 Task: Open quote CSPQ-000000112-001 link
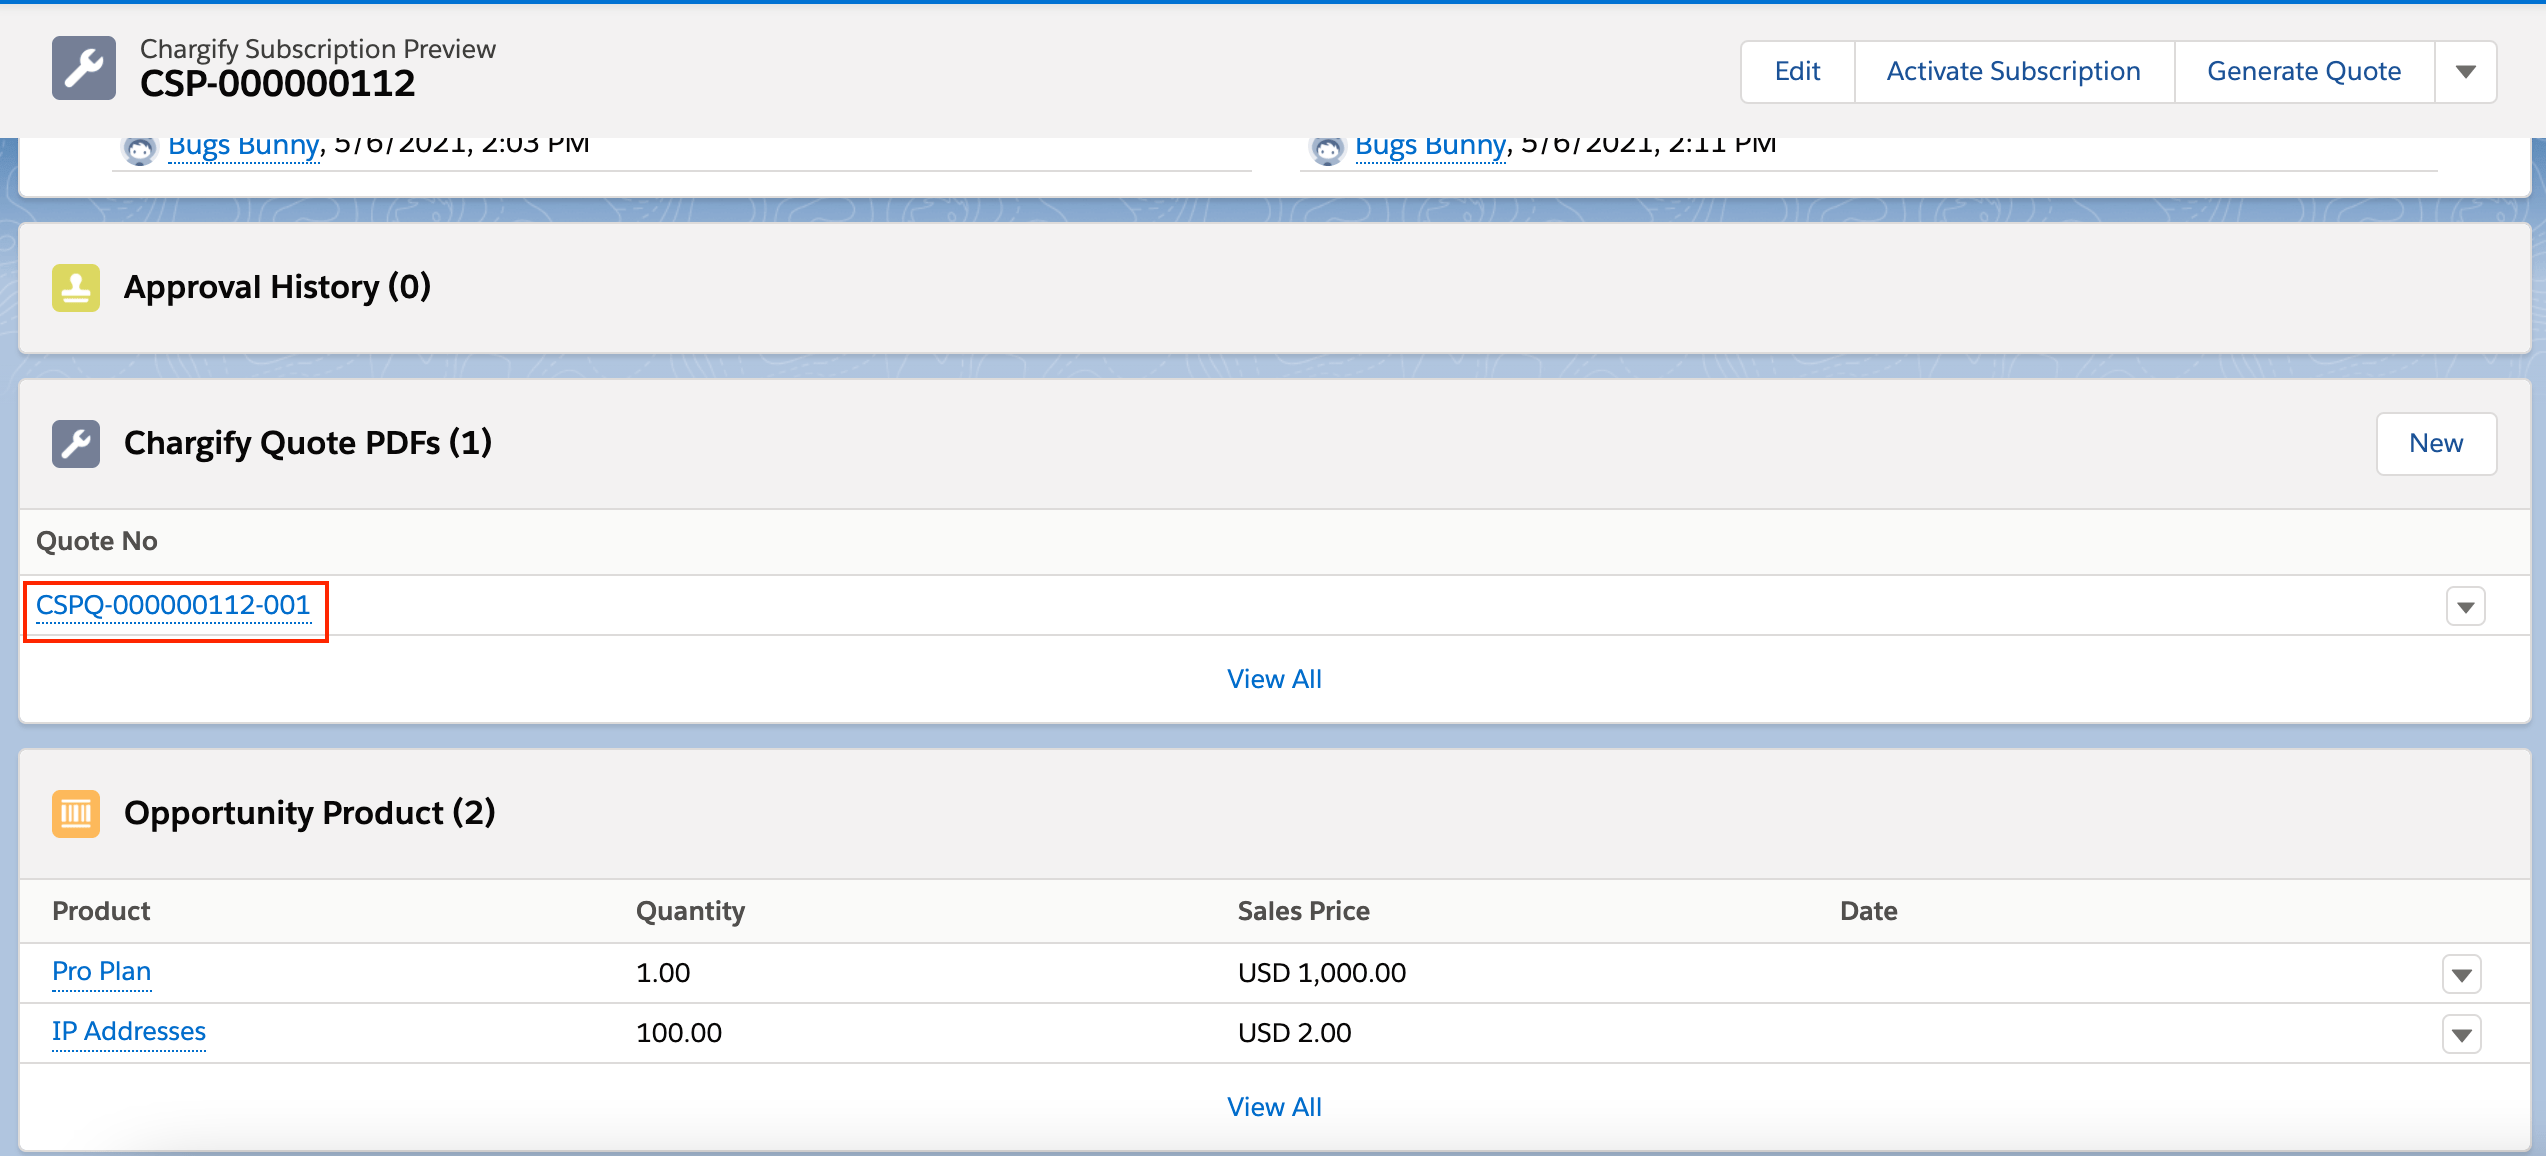pyautogui.click(x=173, y=606)
